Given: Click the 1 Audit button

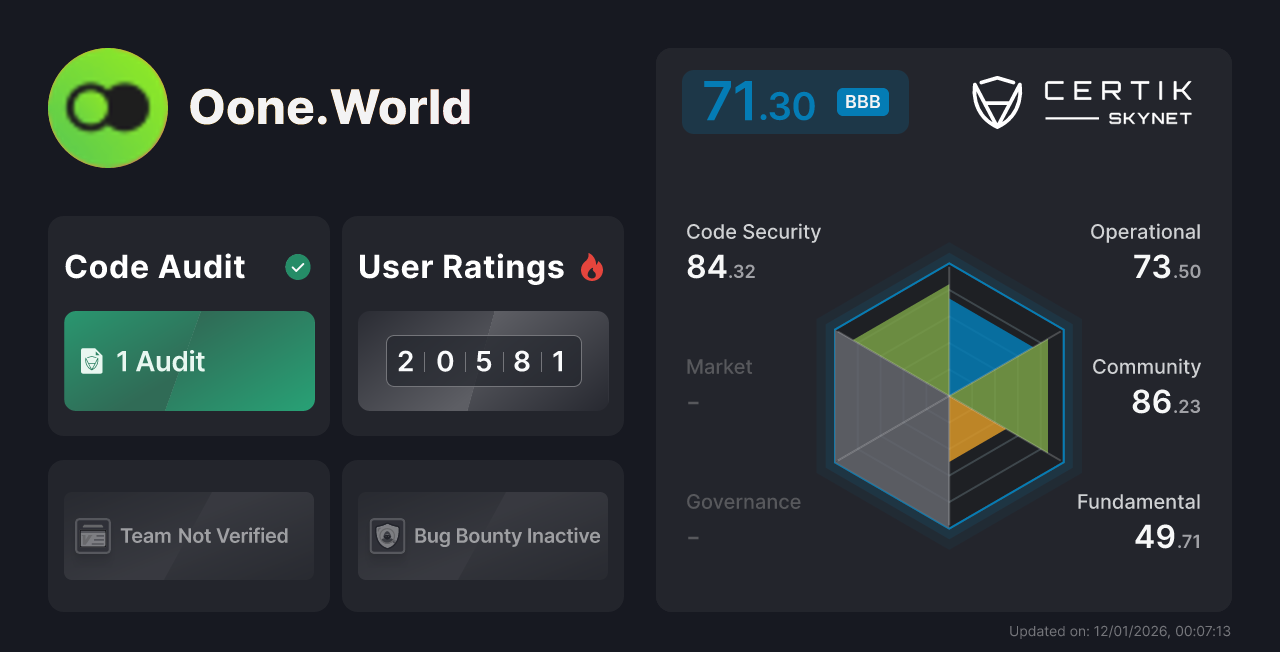Looking at the screenshot, I should click(188, 361).
